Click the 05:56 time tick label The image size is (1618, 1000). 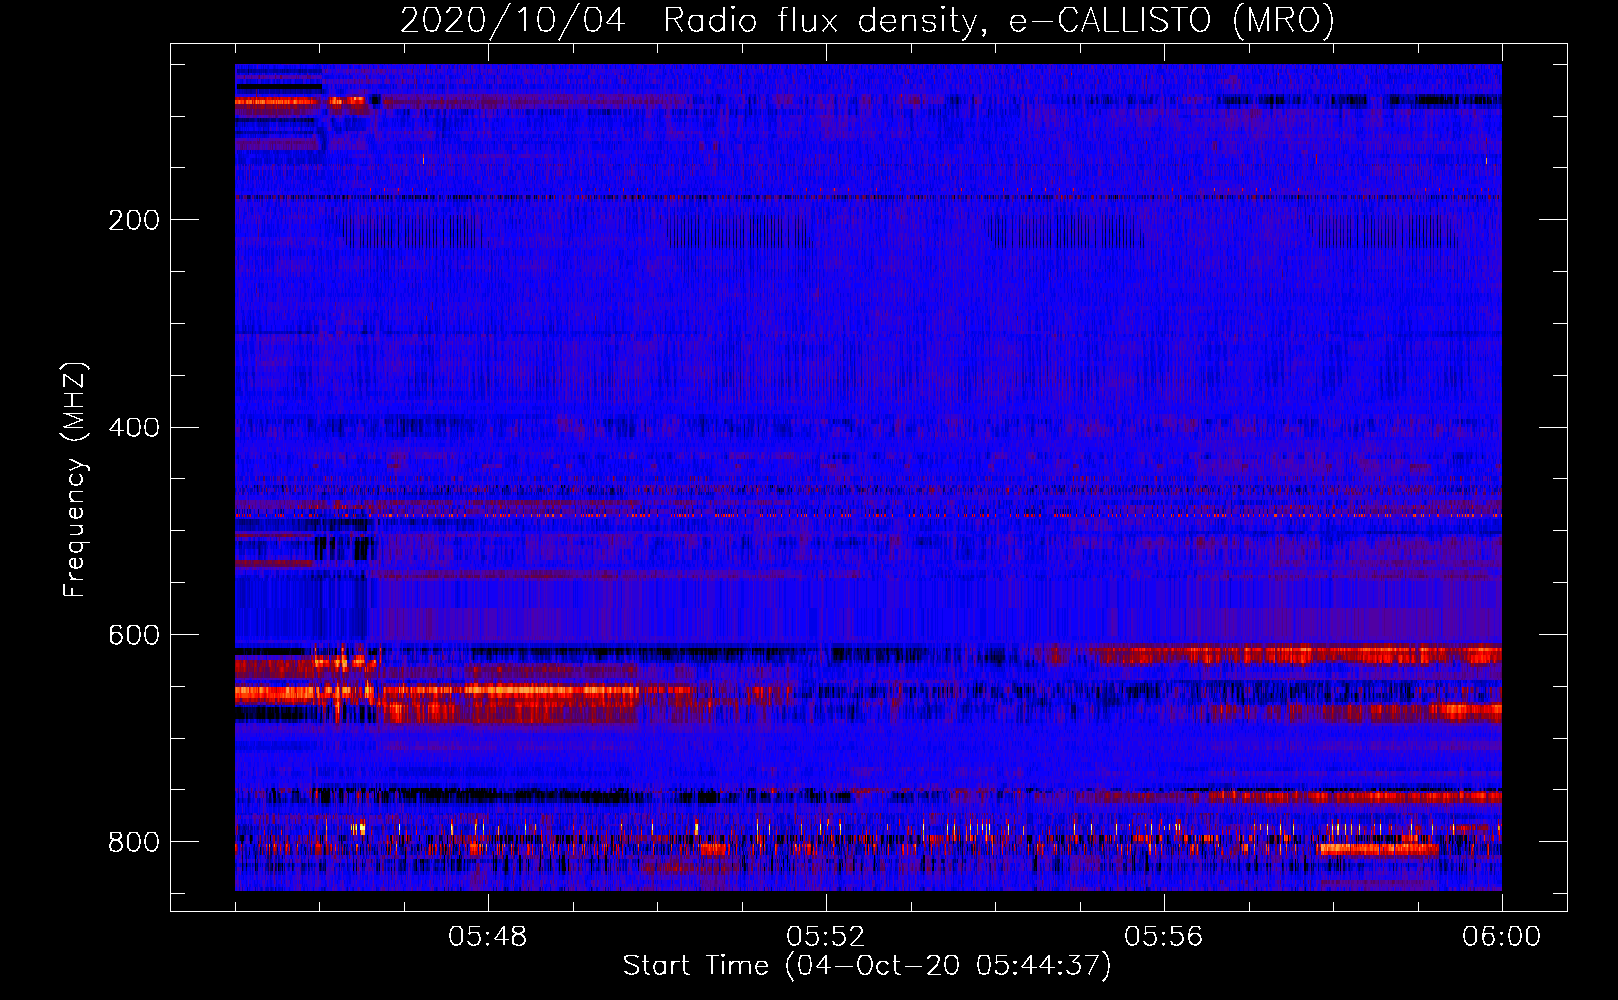1164,937
